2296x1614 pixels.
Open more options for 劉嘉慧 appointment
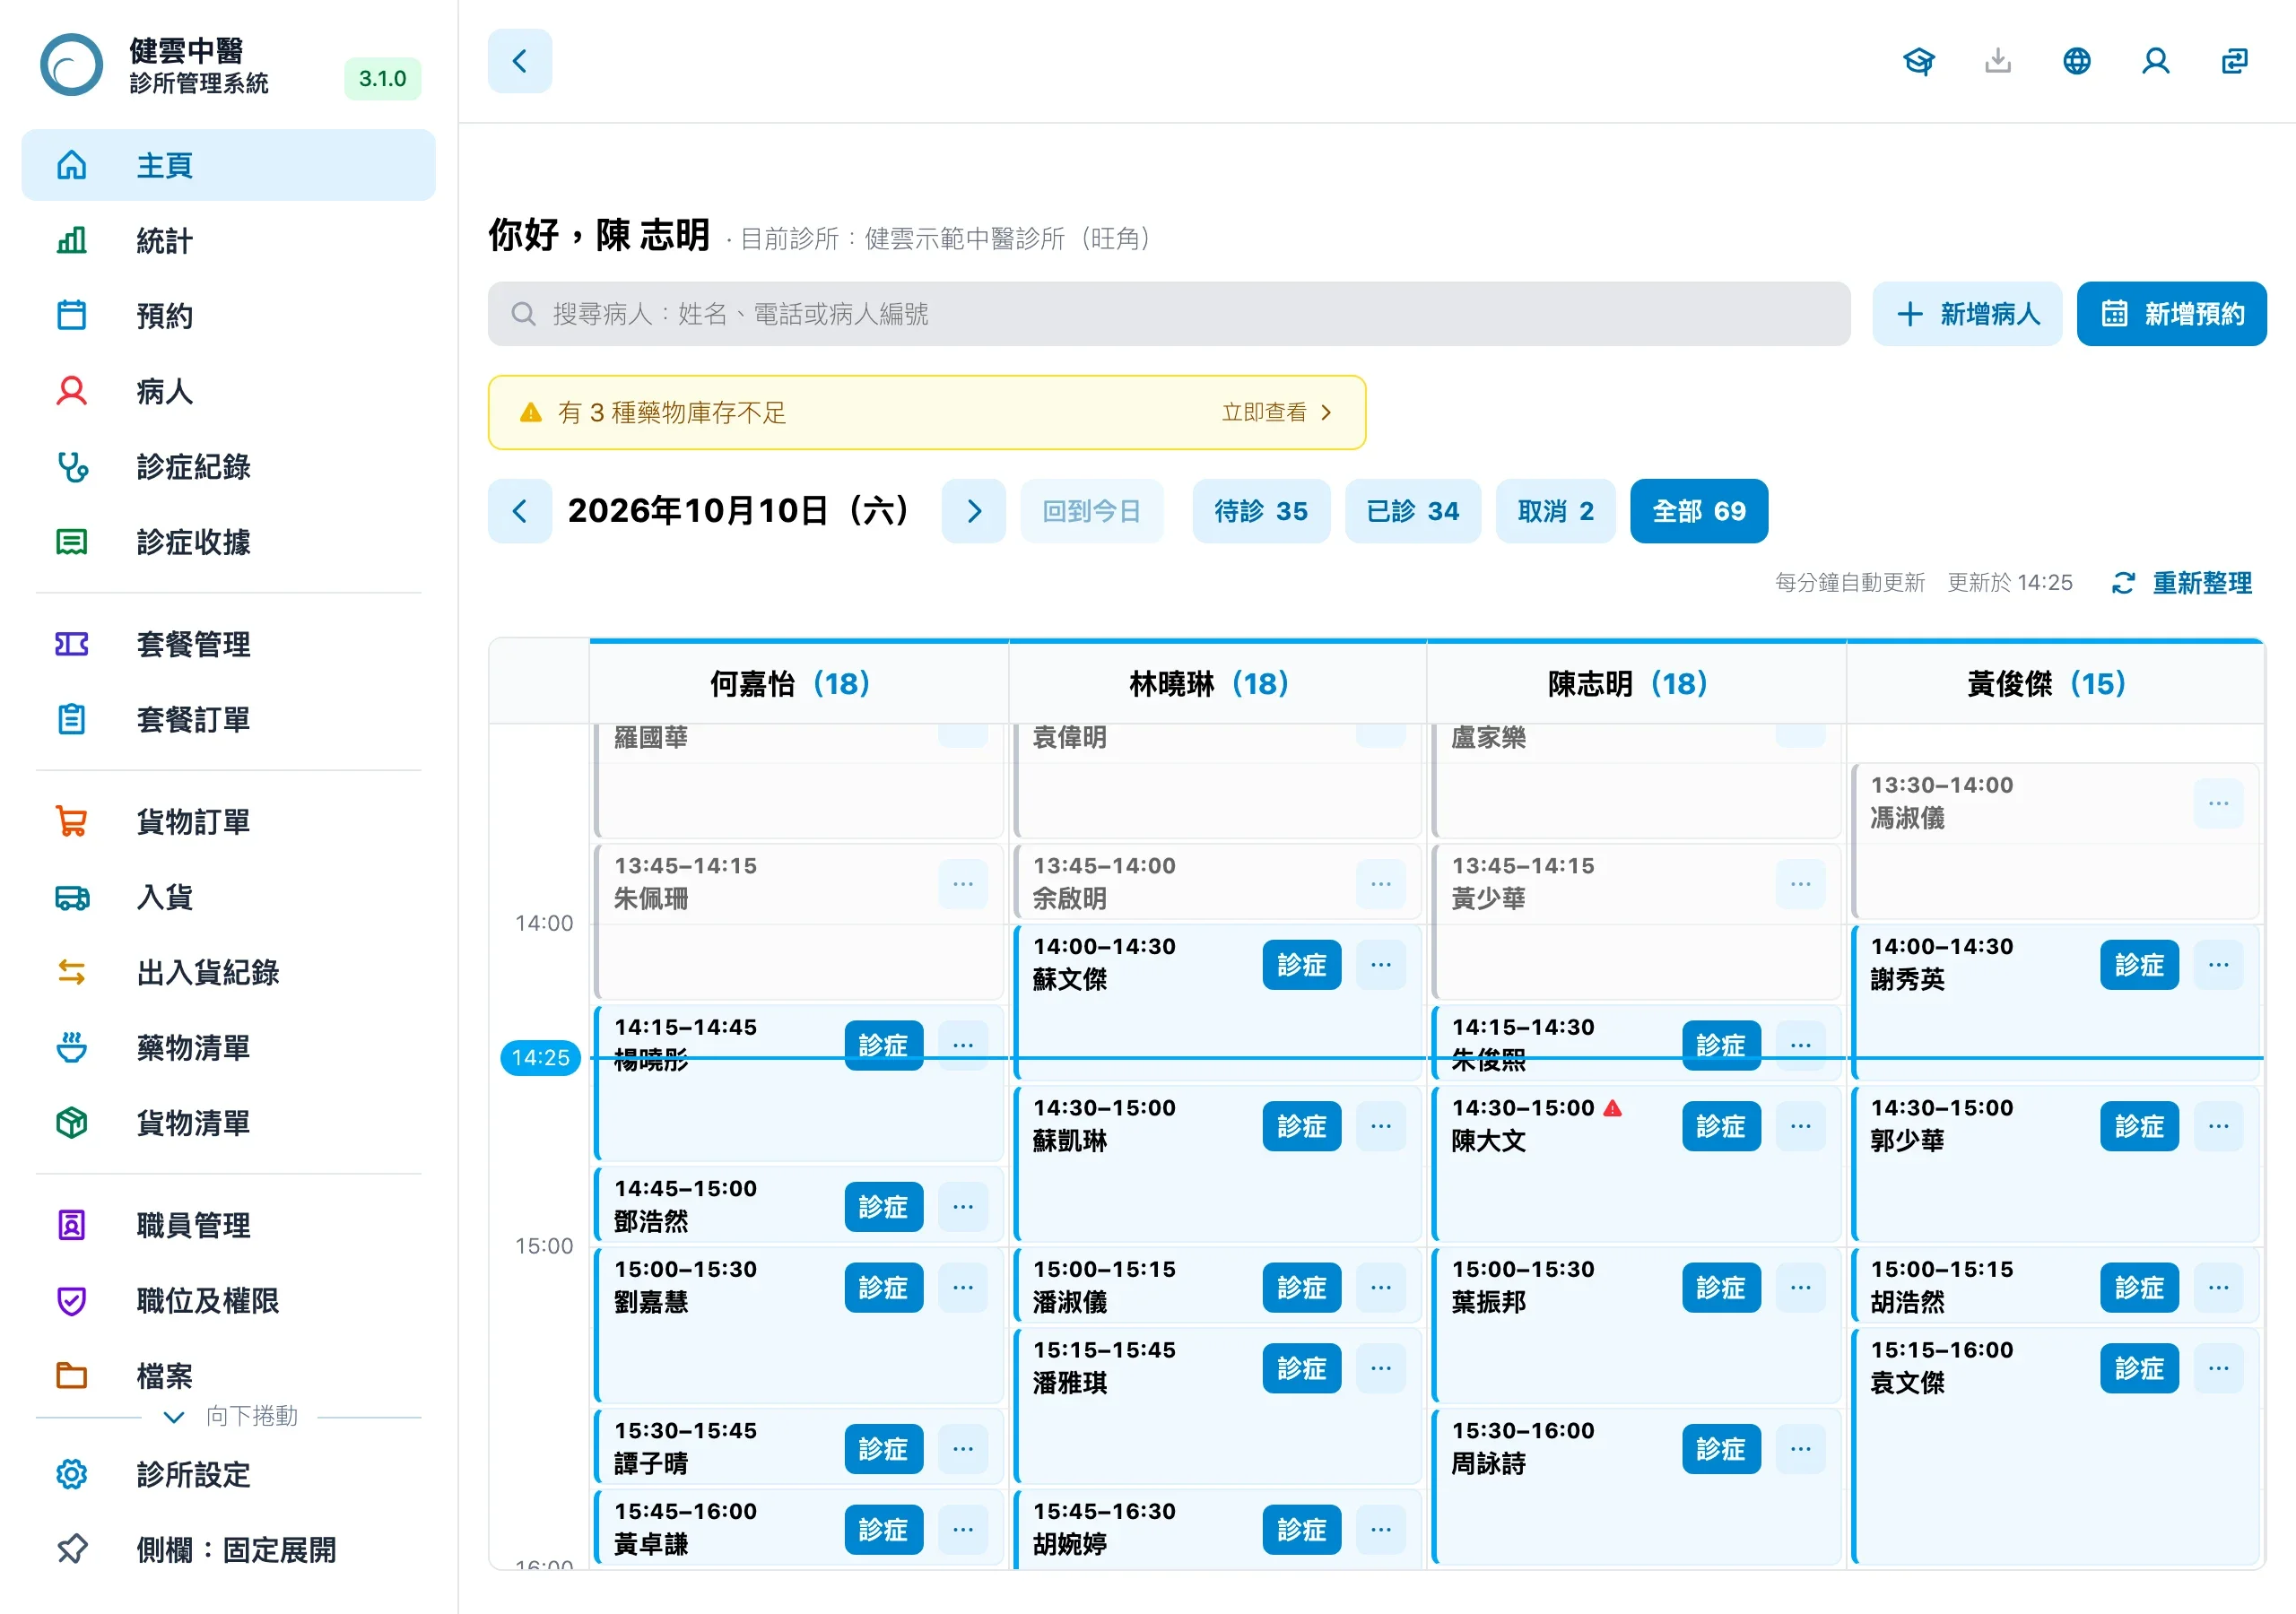point(962,1287)
